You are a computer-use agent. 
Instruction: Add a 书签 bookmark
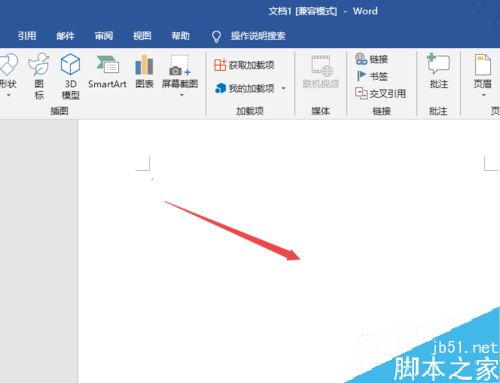372,76
